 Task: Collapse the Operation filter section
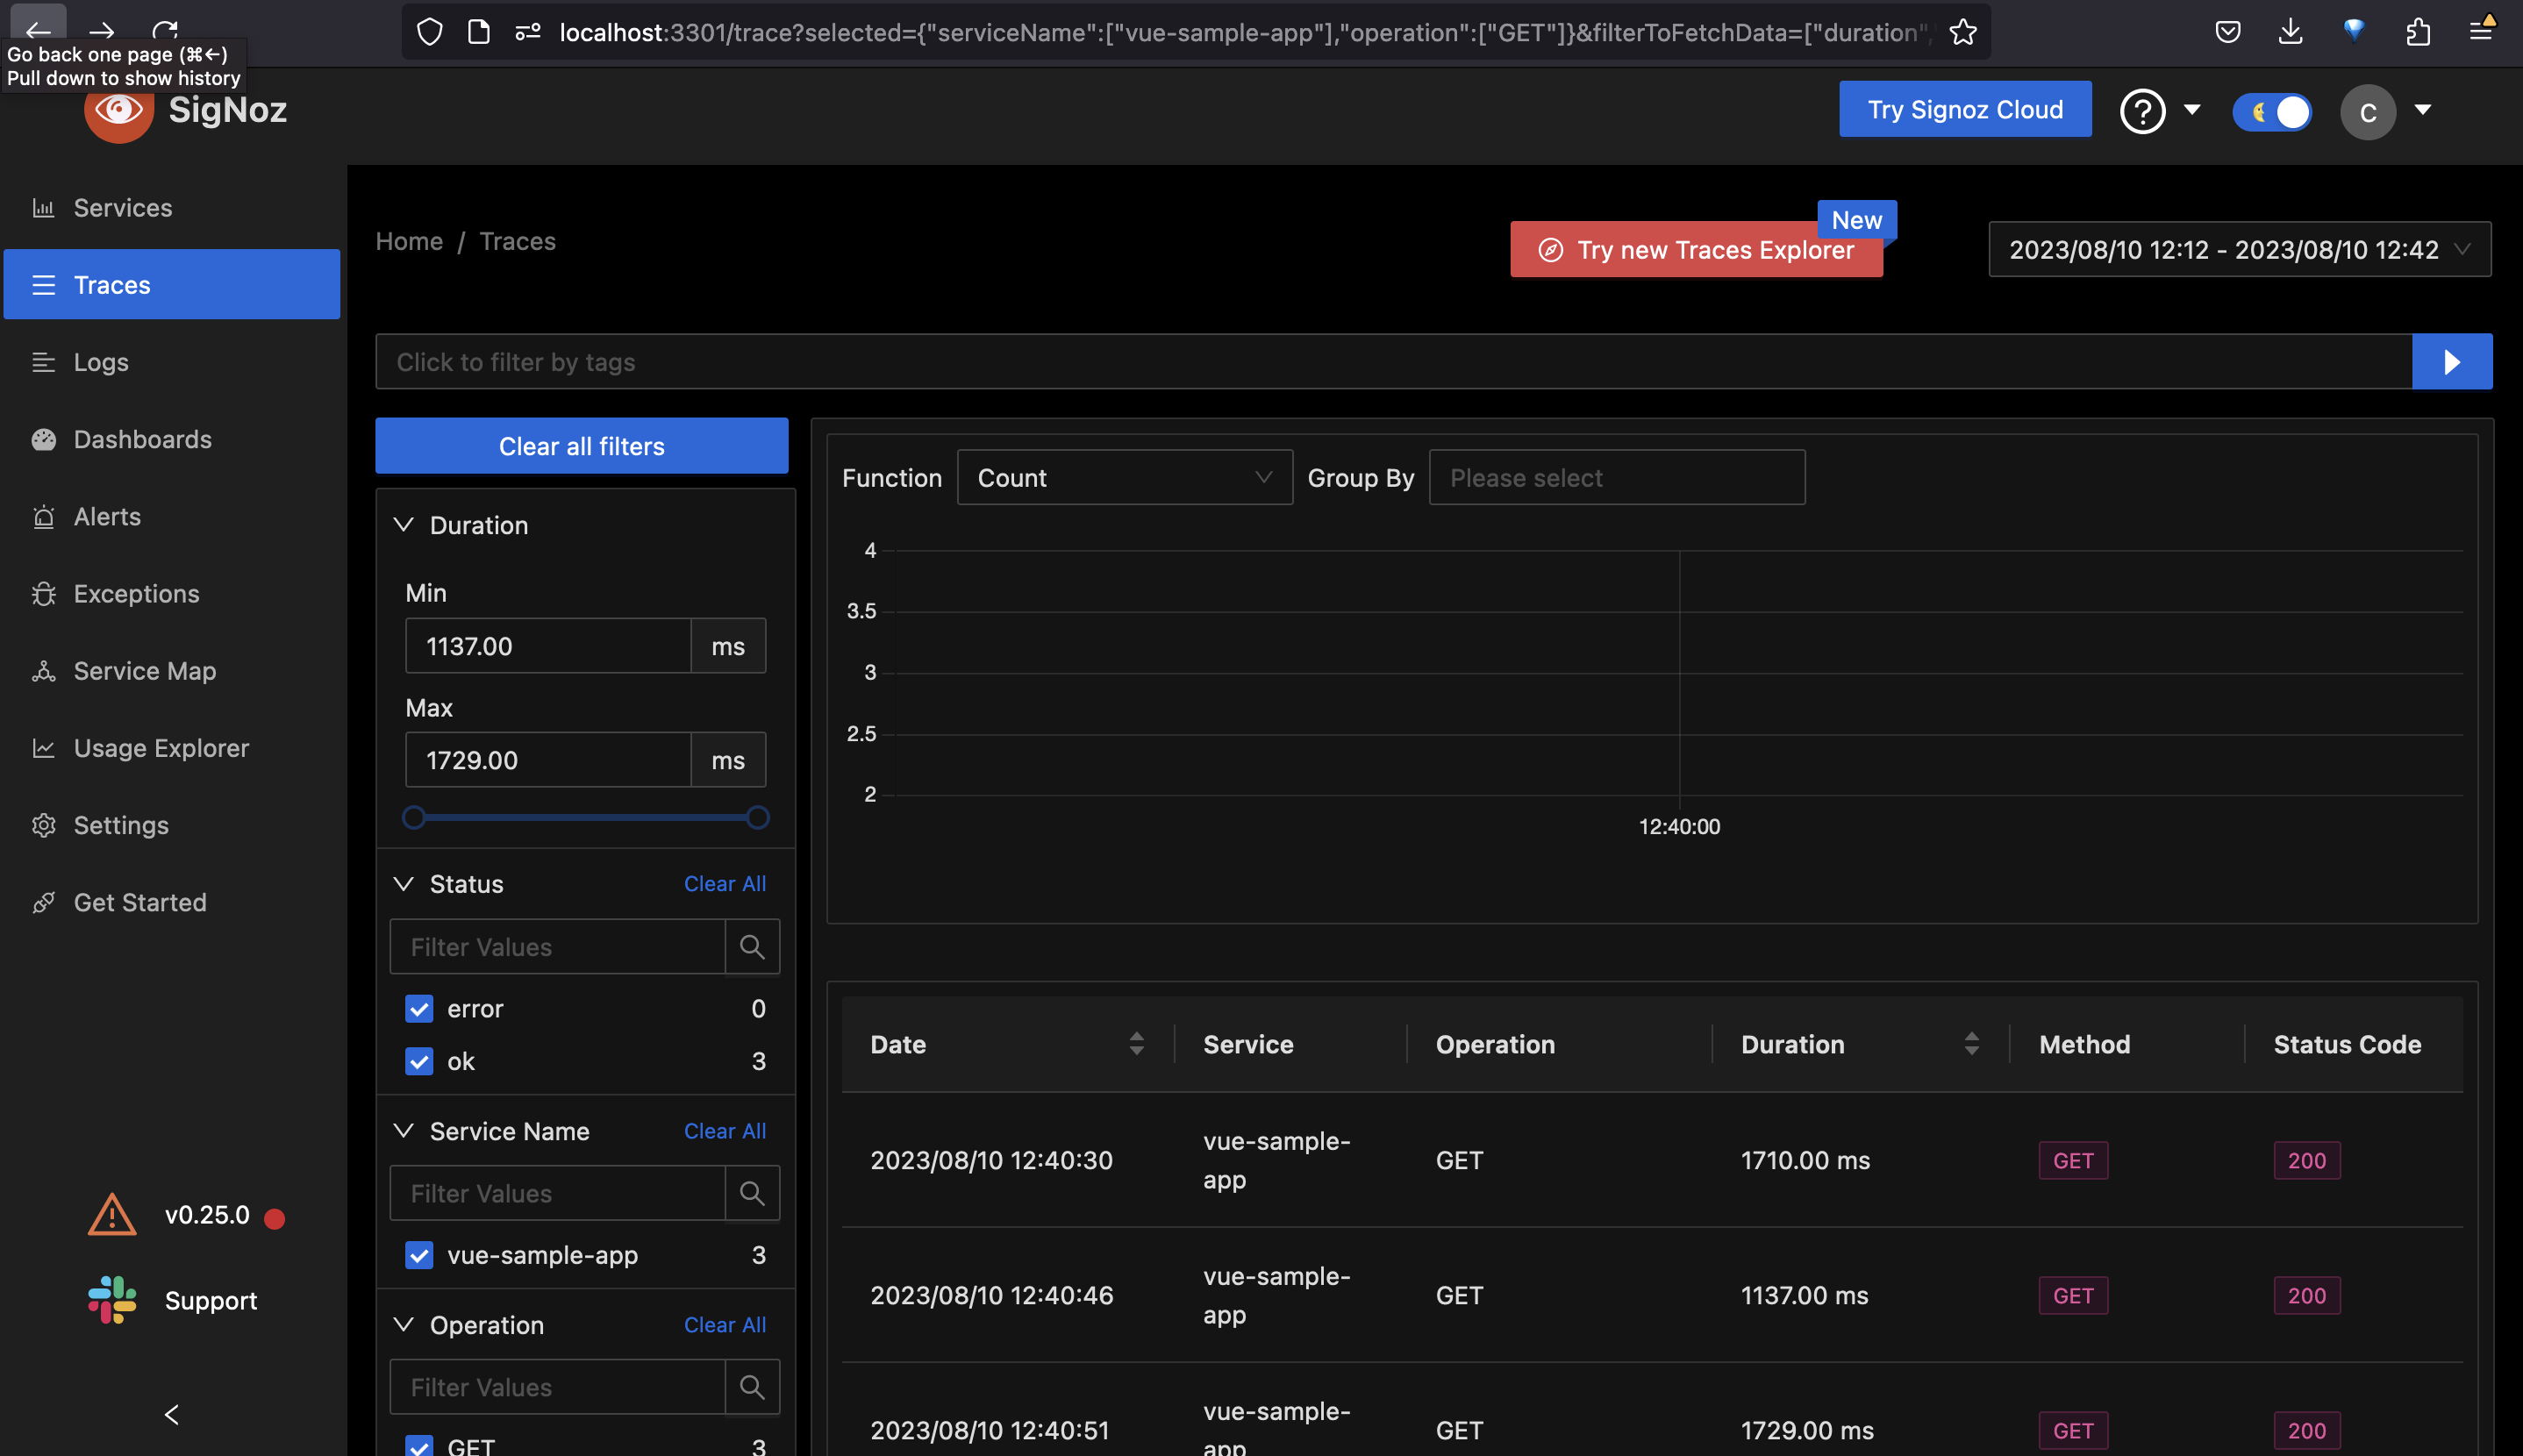tap(403, 1324)
